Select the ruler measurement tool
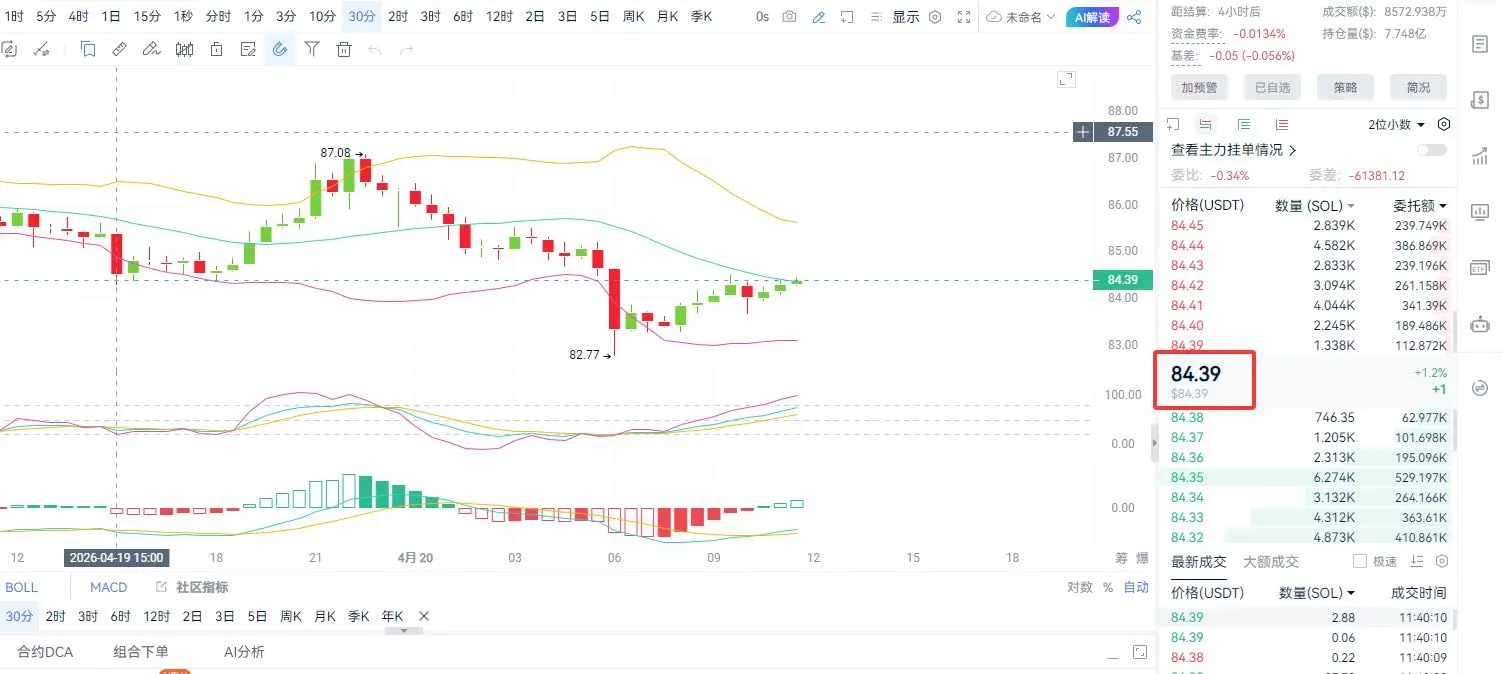This screenshot has height=674, width=1502. click(x=119, y=49)
